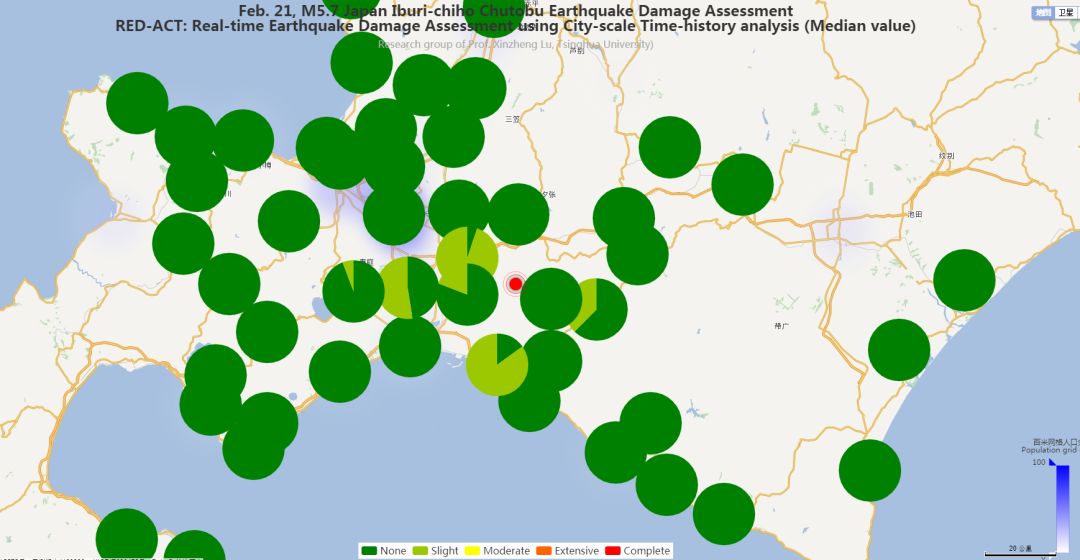
Task: Click the research group subtitle text
Action: 515,44
